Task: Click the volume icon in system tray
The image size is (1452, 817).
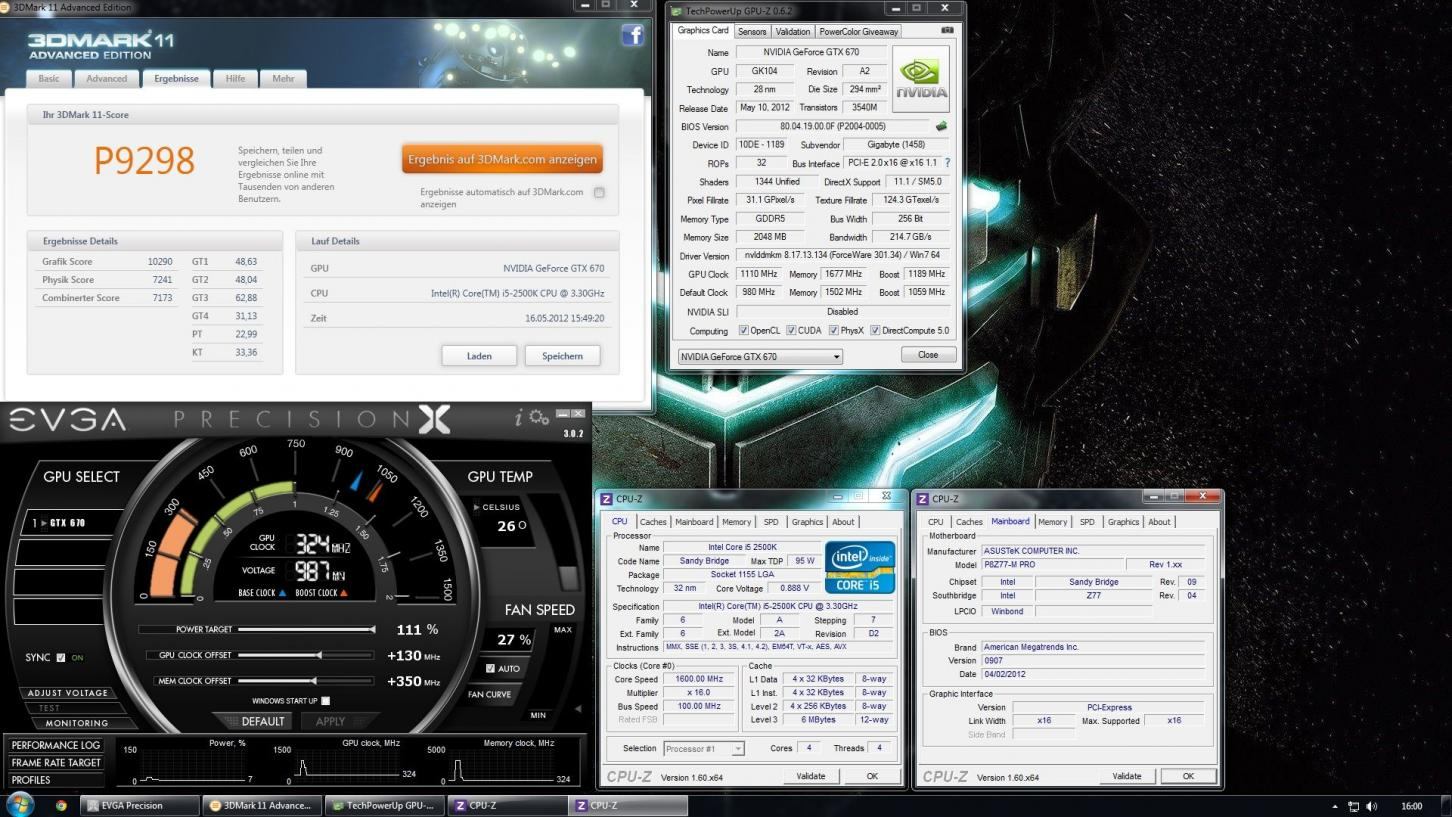Action: coord(1371,806)
